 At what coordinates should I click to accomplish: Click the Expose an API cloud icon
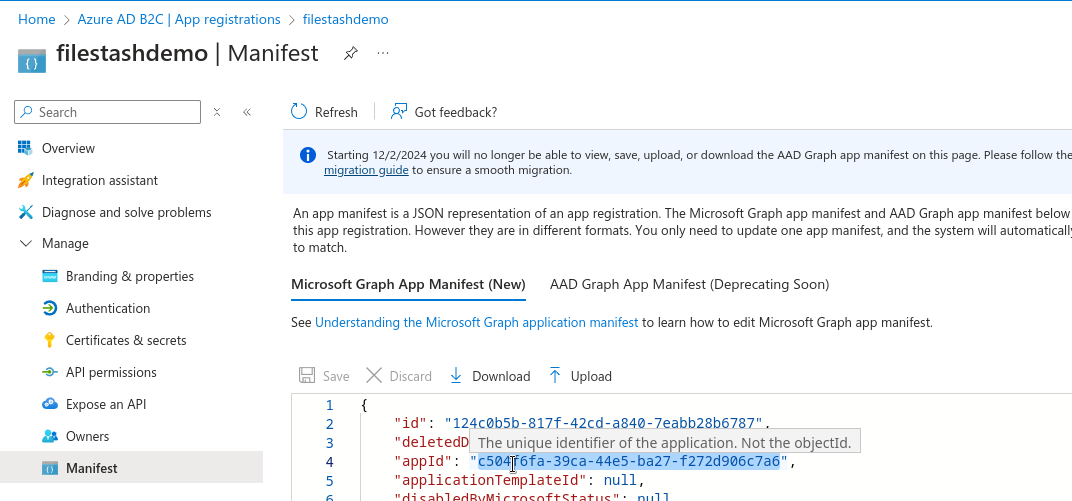tap(50, 404)
